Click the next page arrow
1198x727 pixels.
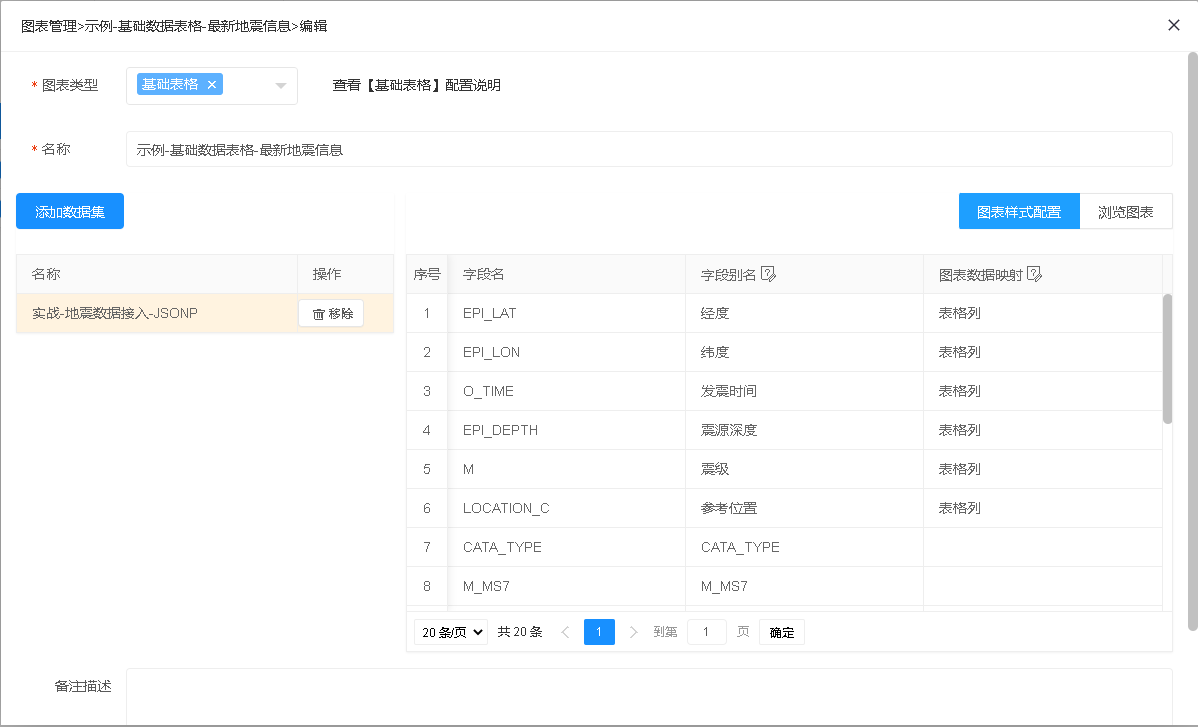coord(633,632)
